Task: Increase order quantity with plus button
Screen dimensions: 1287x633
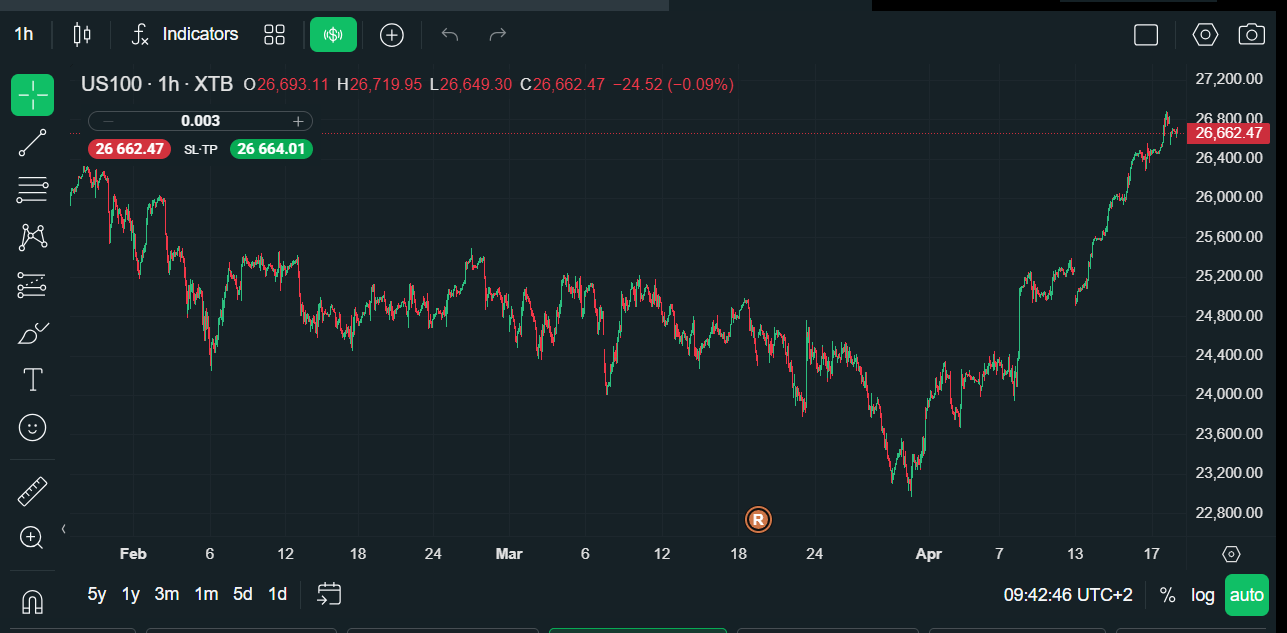Action: click(298, 121)
